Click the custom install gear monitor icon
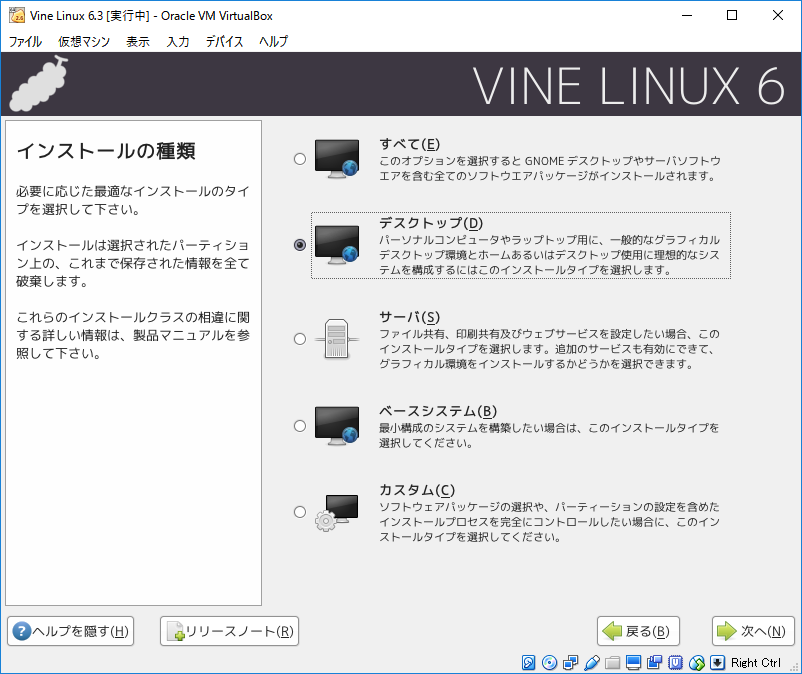 coord(336,512)
